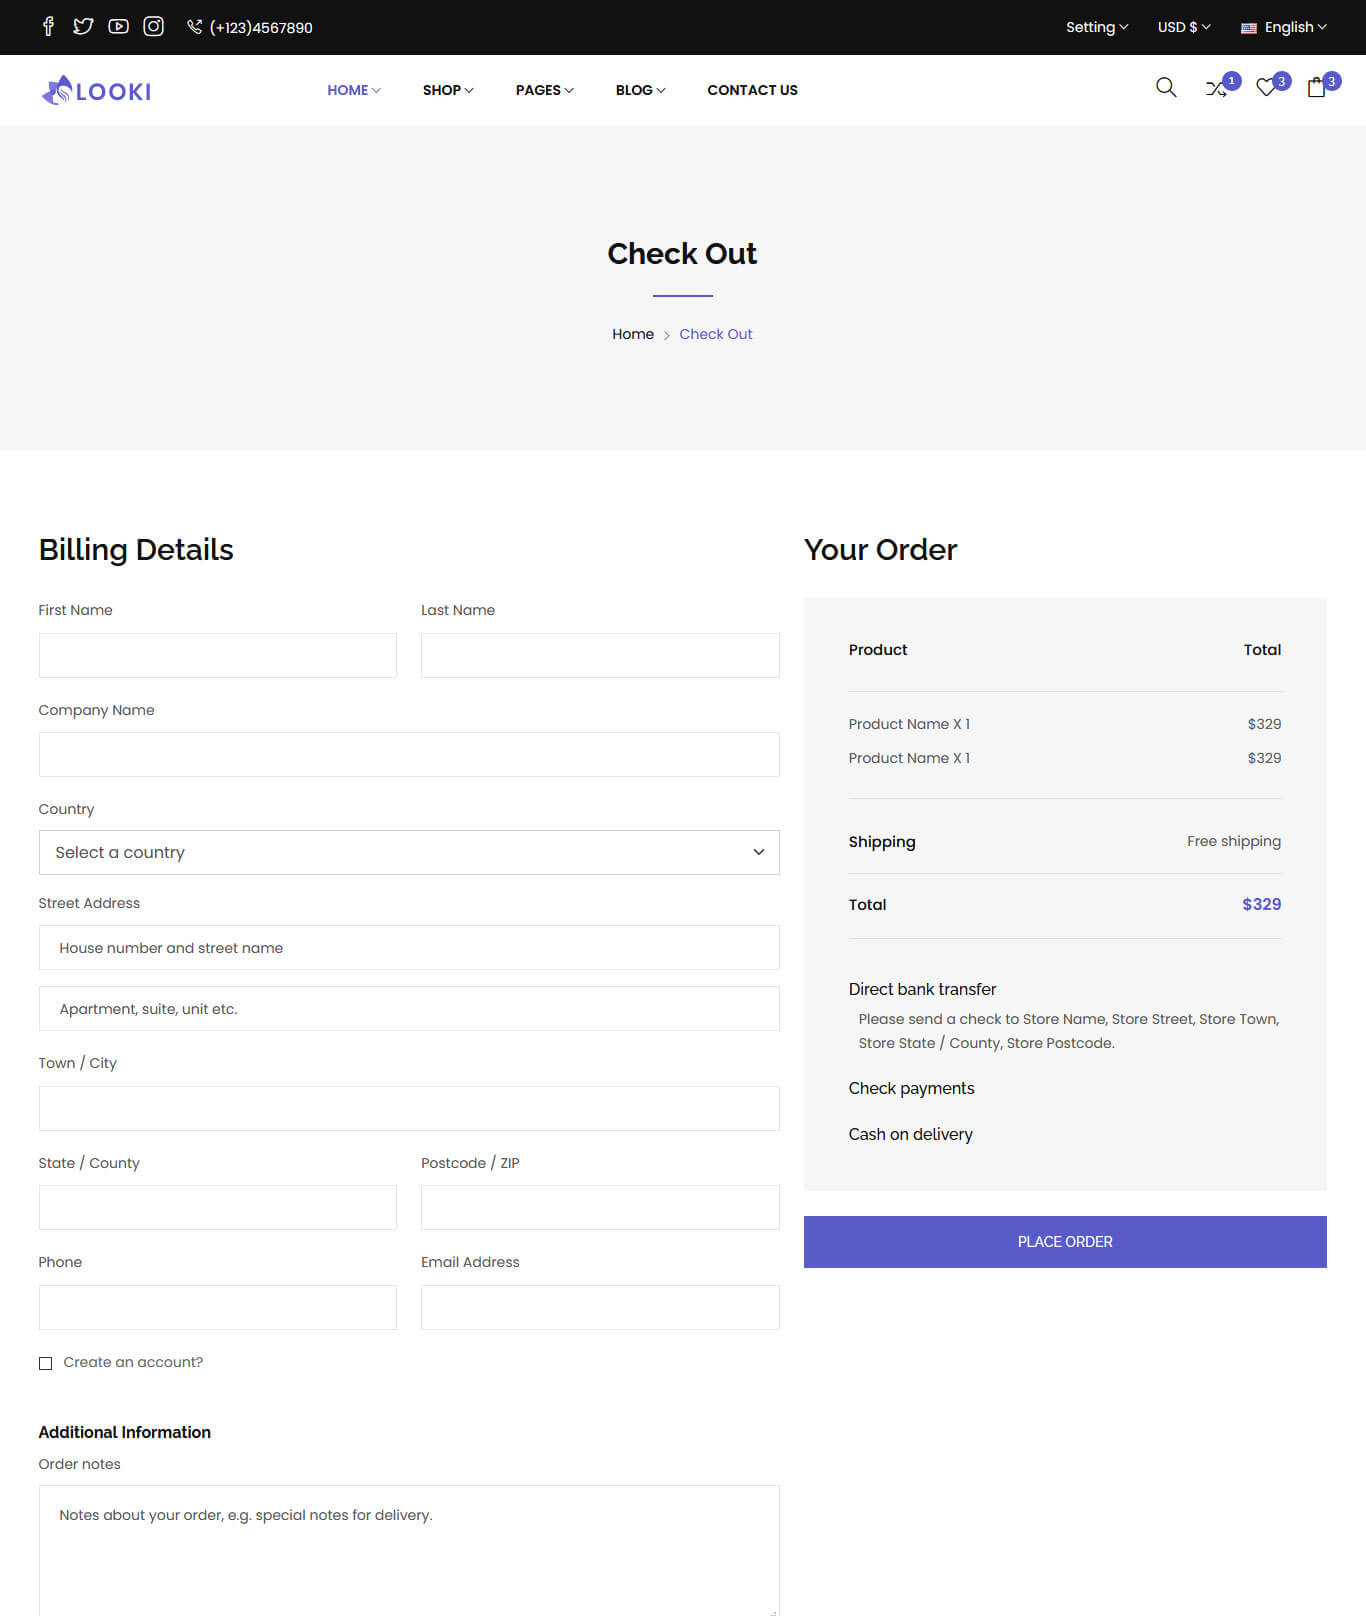Viewport: 1366px width, 1616px height.
Task: Open the shopping bag cart icon
Action: [x=1316, y=88]
